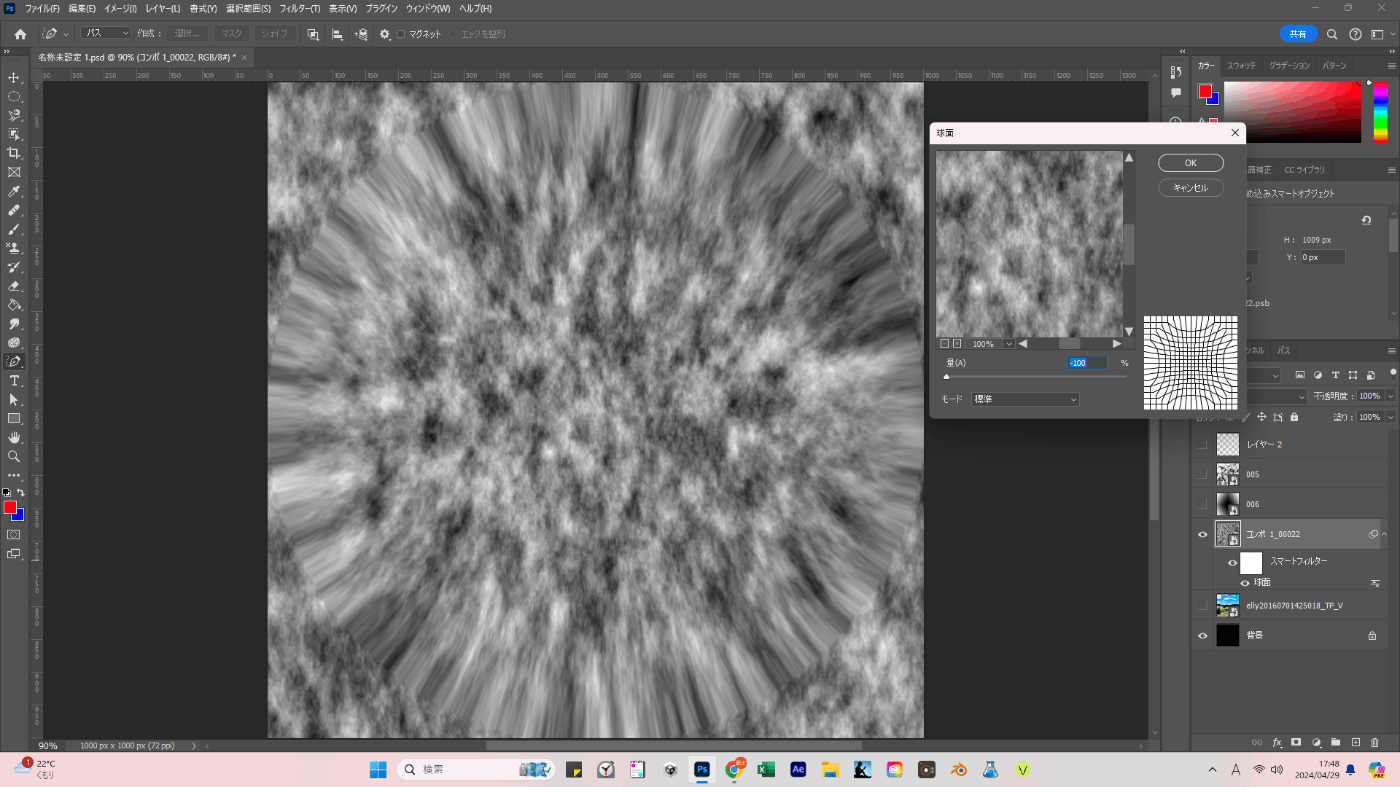Launch Excel from the taskbar
Screen dimensions: 1400x787
click(766, 770)
